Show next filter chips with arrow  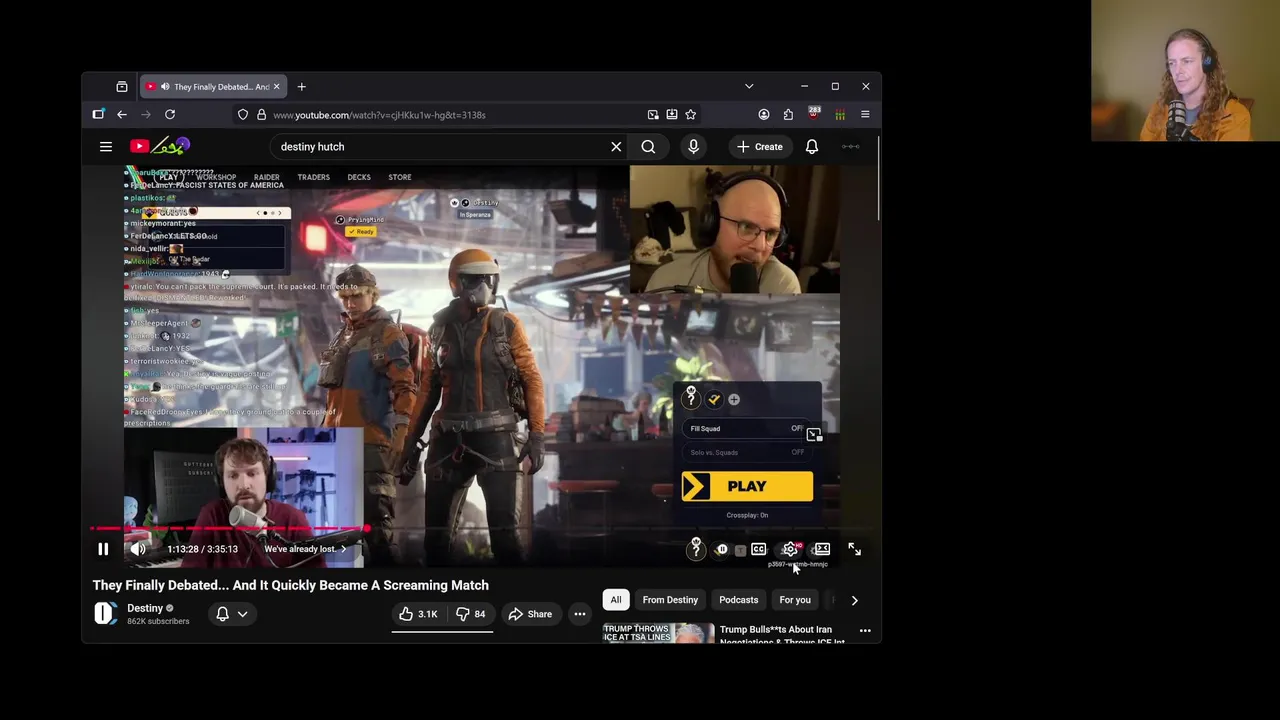(854, 600)
